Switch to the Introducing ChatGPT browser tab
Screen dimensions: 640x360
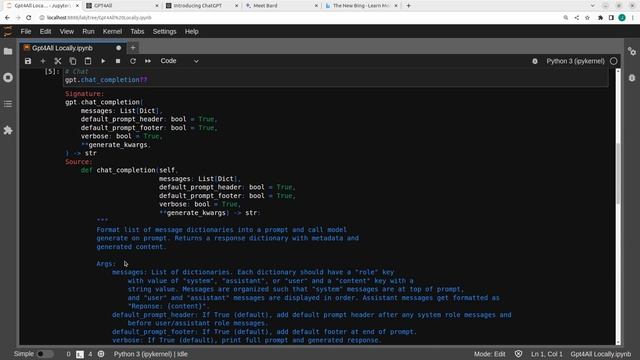pos(201,6)
